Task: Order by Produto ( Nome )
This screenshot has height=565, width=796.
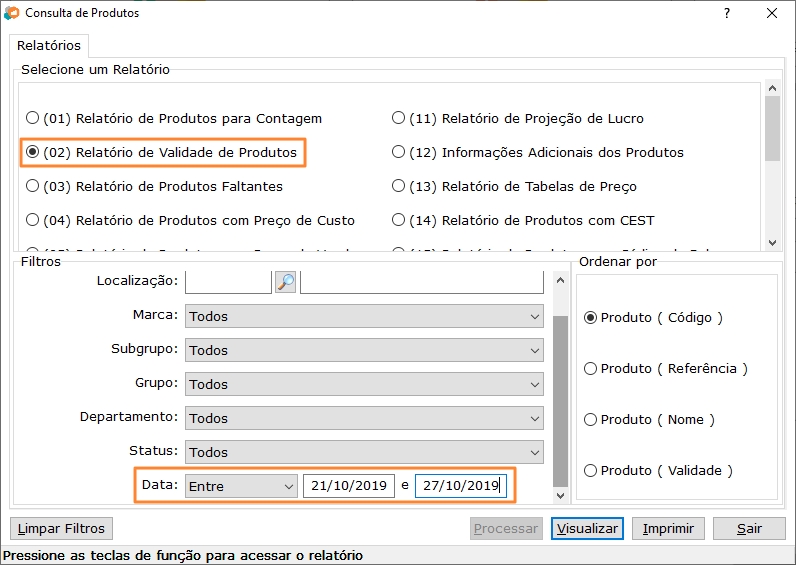Action: click(590, 420)
